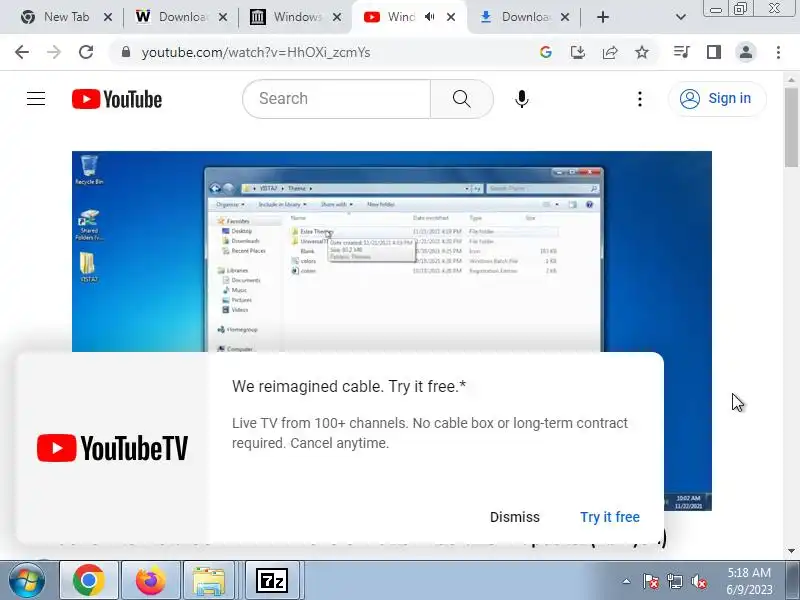Mute the YouTube tab via the speaker icon

[430, 17]
